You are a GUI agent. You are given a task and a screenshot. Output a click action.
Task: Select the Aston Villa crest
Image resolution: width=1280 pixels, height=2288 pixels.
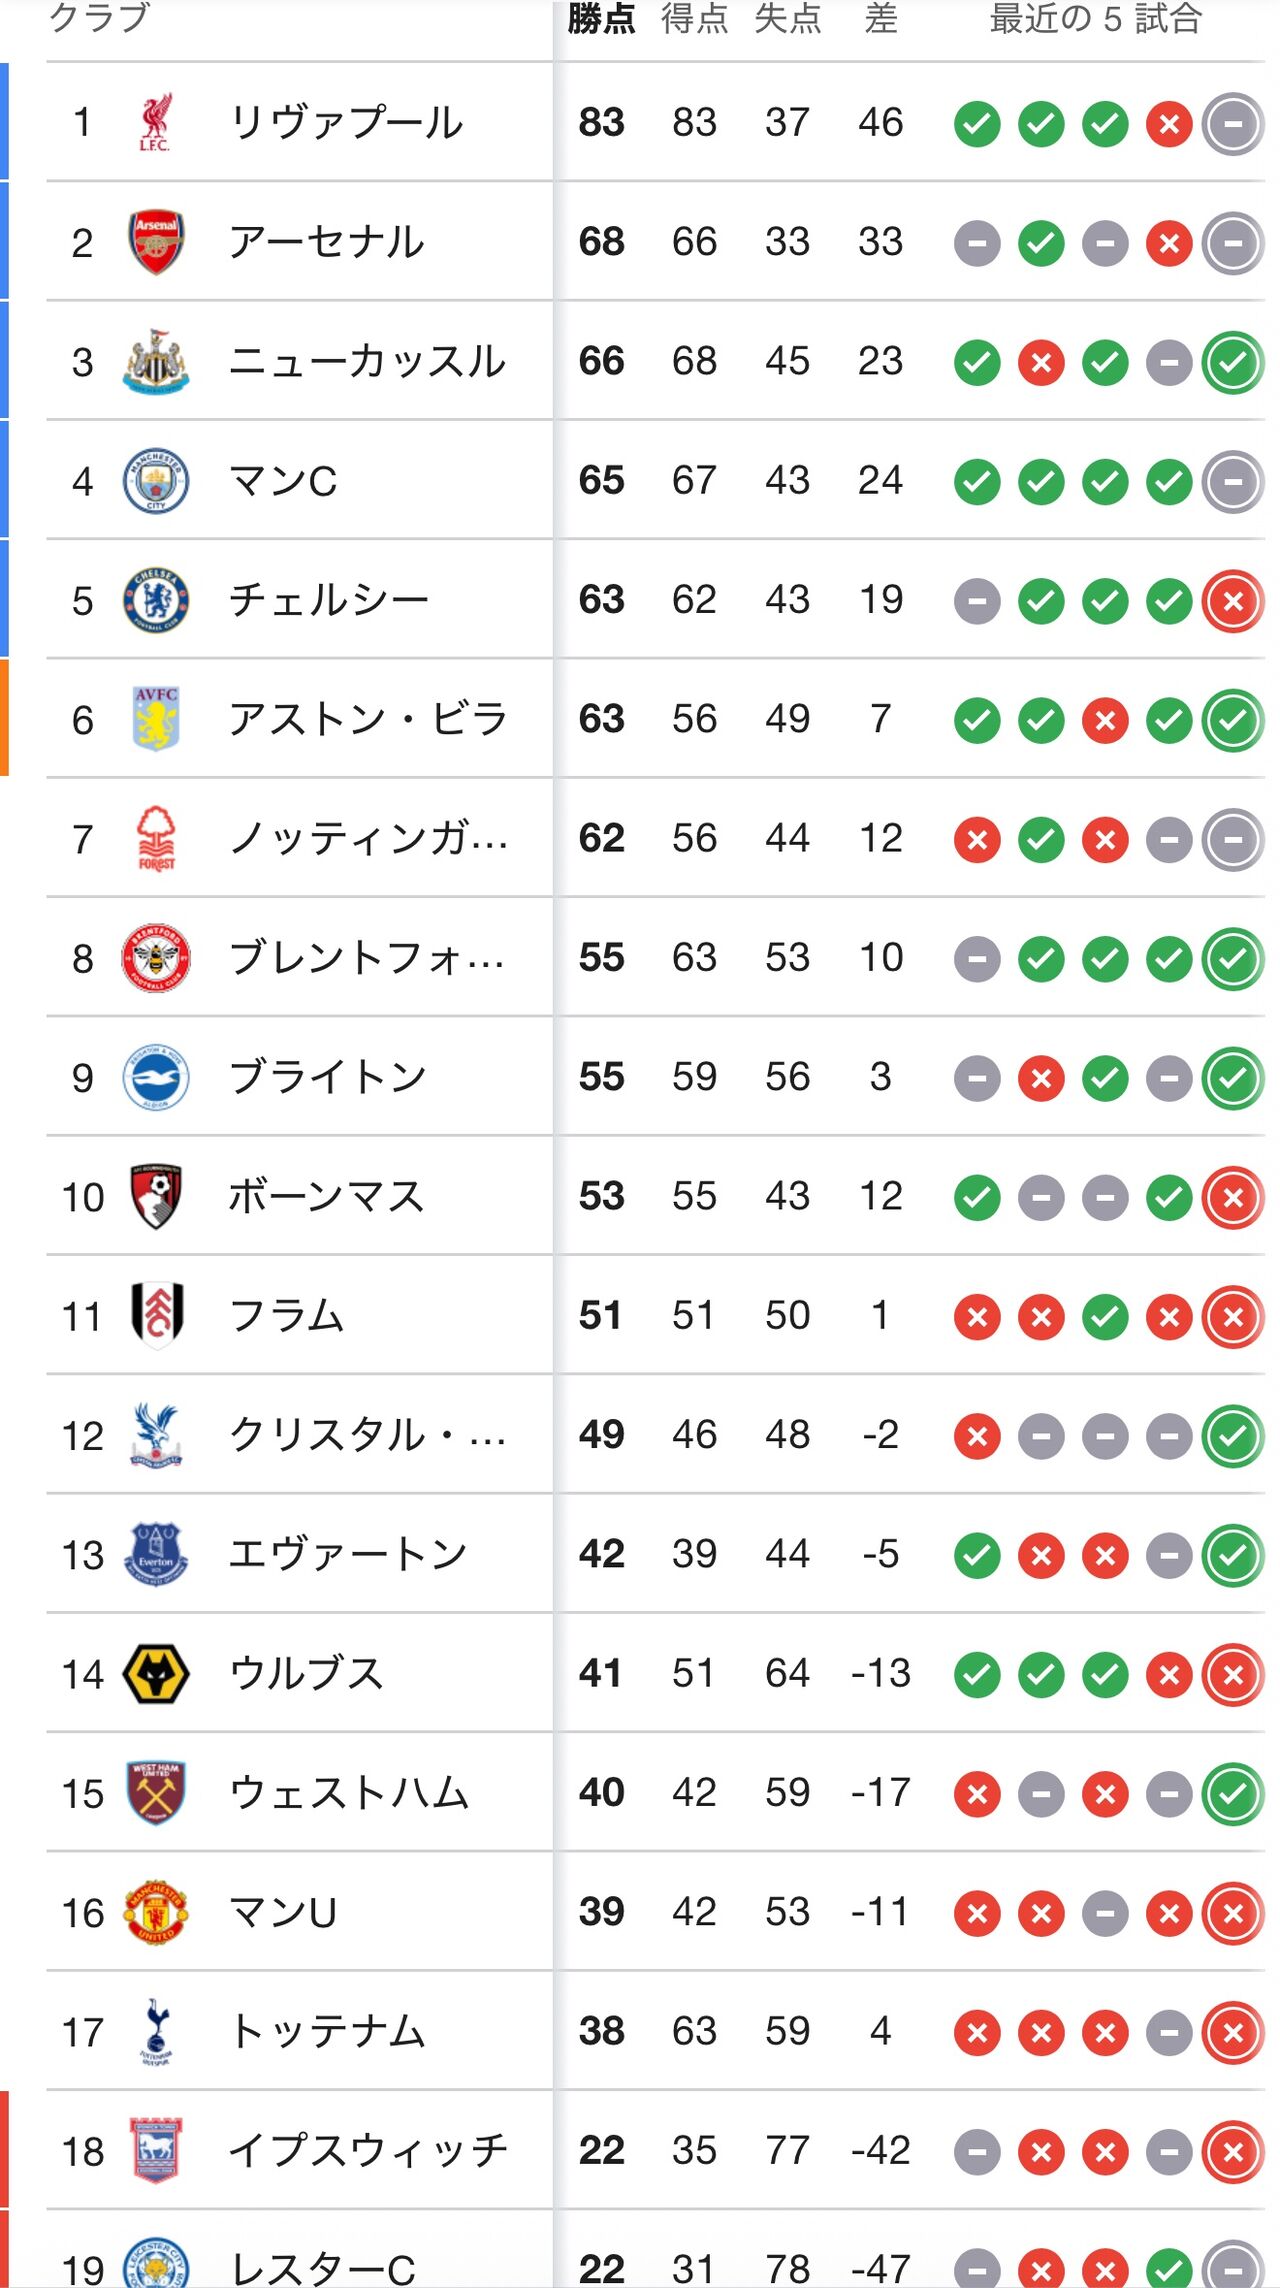tap(155, 719)
